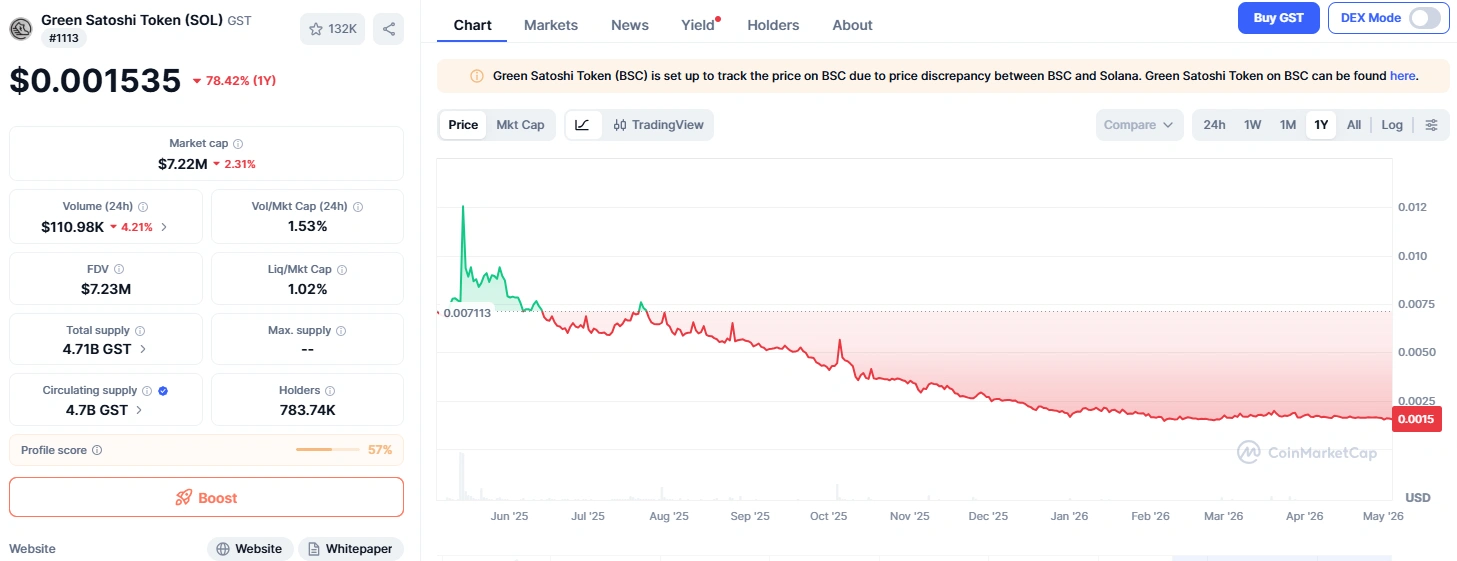This screenshot has height=561, width=1457.
Task: Click the globe icon on Website
Action: coord(223,549)
